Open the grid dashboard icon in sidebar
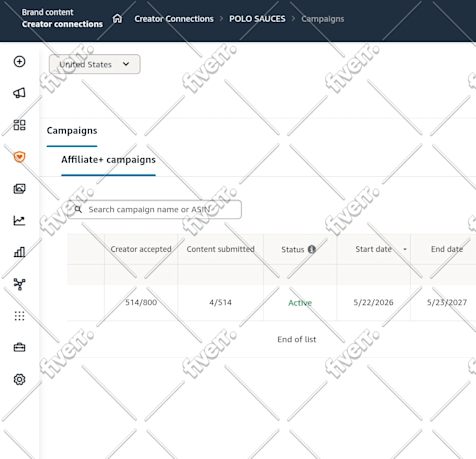The height and width of the screenshot is (459, 476). 19,125
